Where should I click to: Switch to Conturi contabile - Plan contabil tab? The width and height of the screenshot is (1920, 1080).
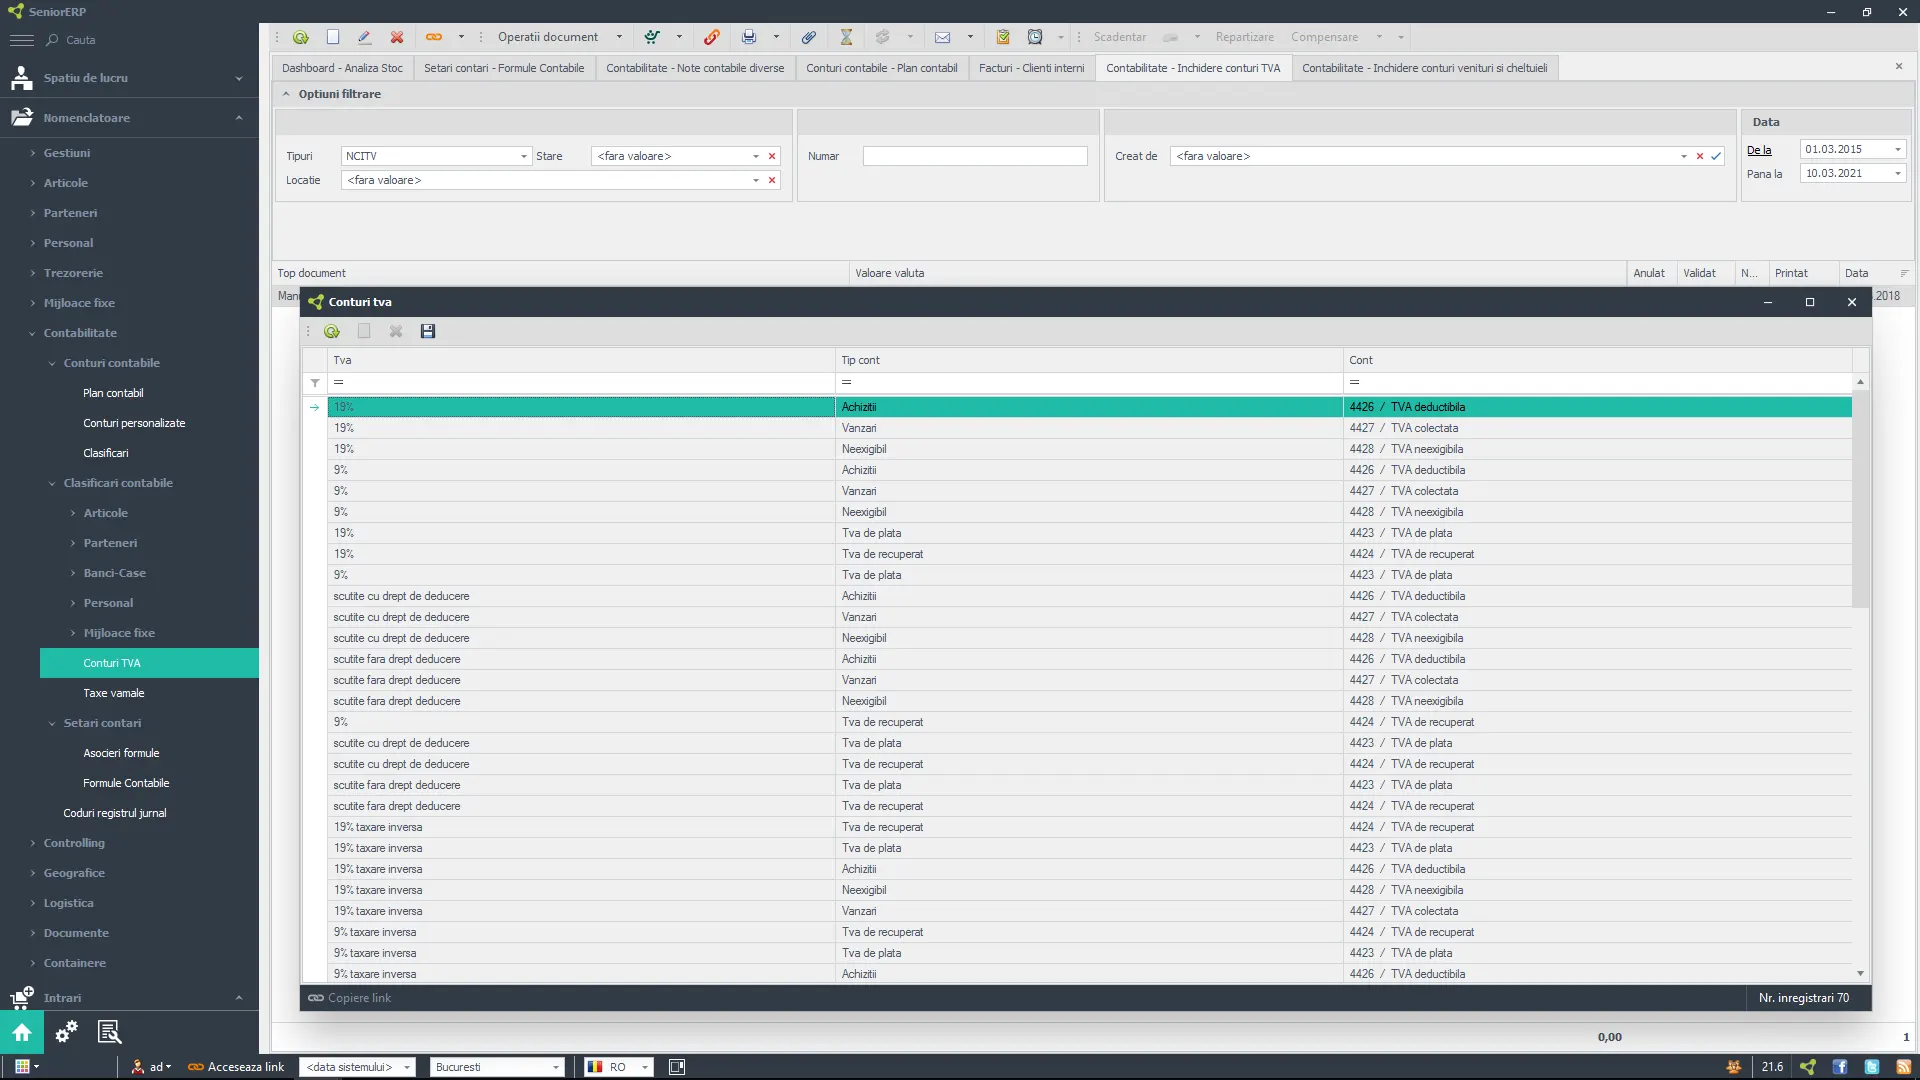(882, 68)
